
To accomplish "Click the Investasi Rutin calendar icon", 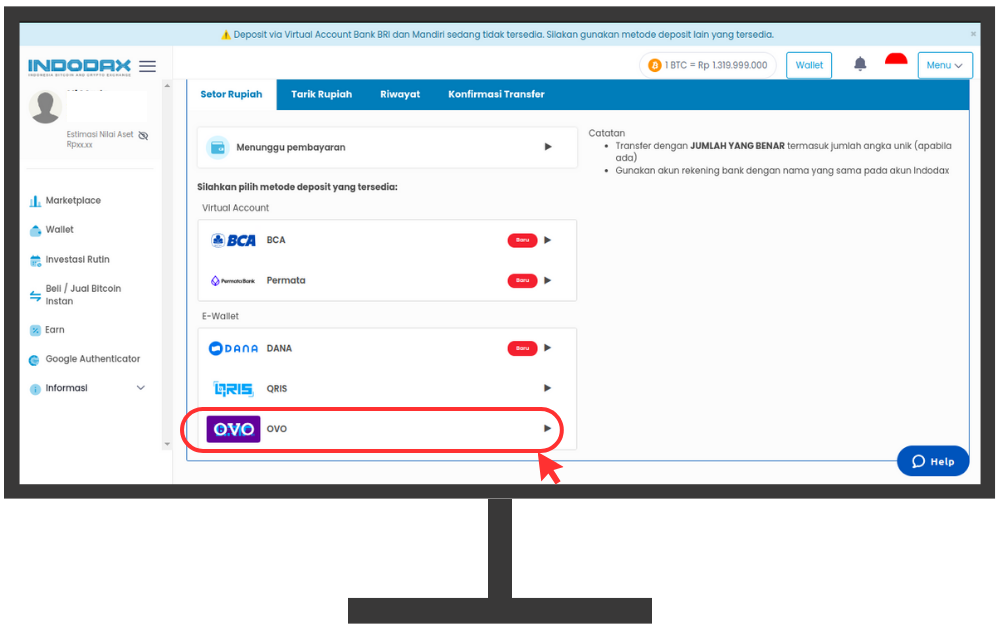I will [x=35, y=260].
